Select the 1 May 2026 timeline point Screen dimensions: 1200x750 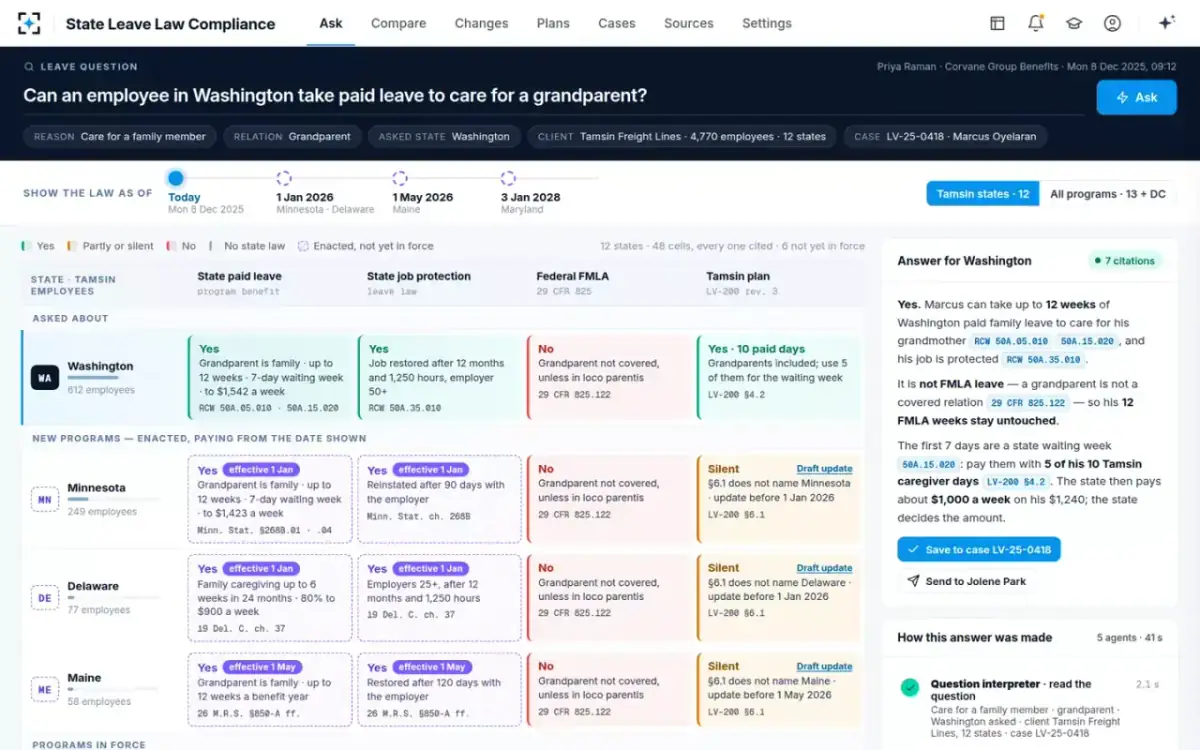point(400,179)
